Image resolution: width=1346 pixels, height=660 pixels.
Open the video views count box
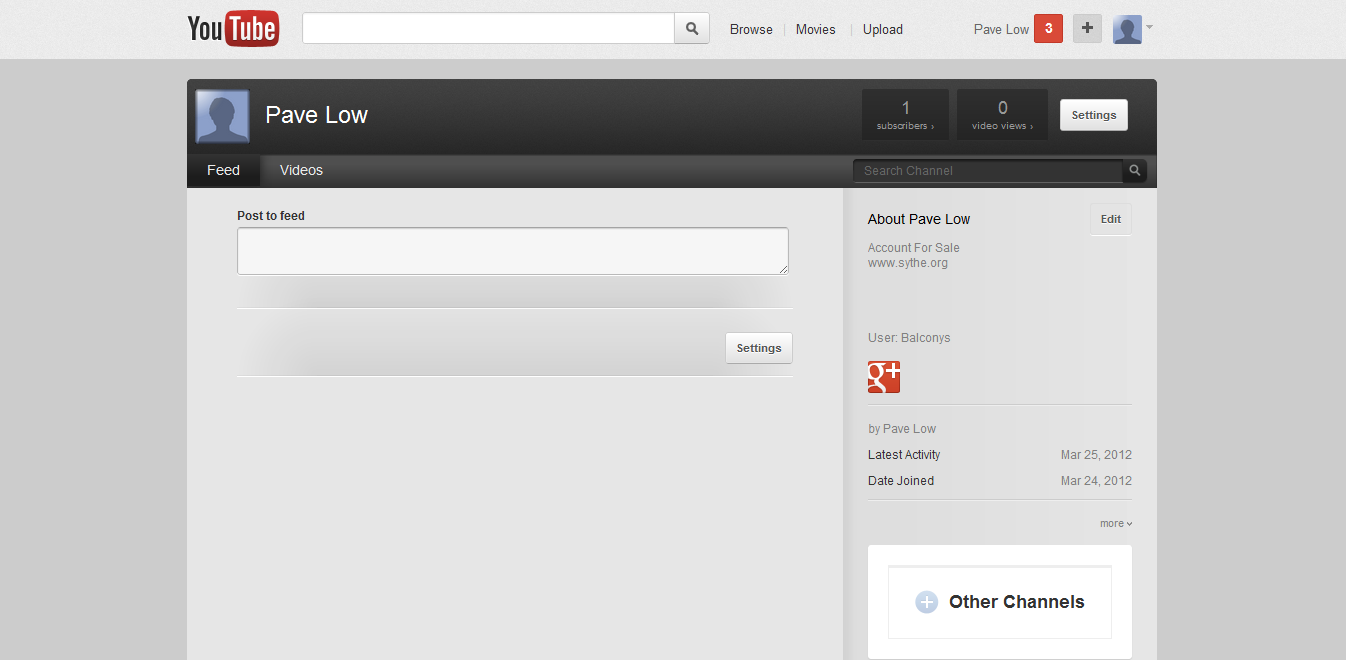(x=1002, y=115)
